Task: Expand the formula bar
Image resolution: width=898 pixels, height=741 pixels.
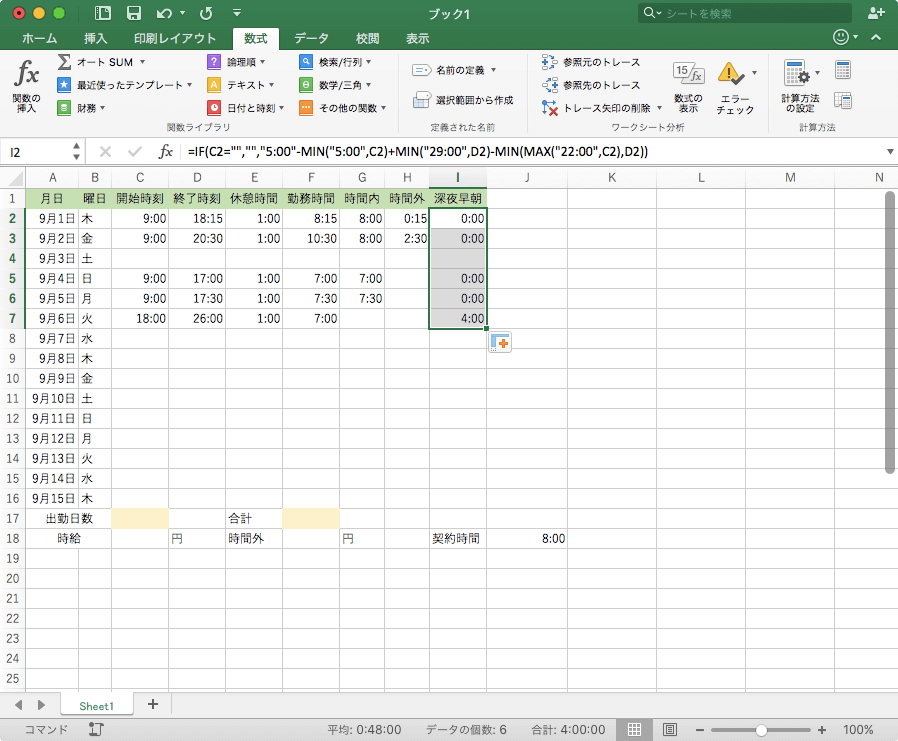Action: [890, 152]
